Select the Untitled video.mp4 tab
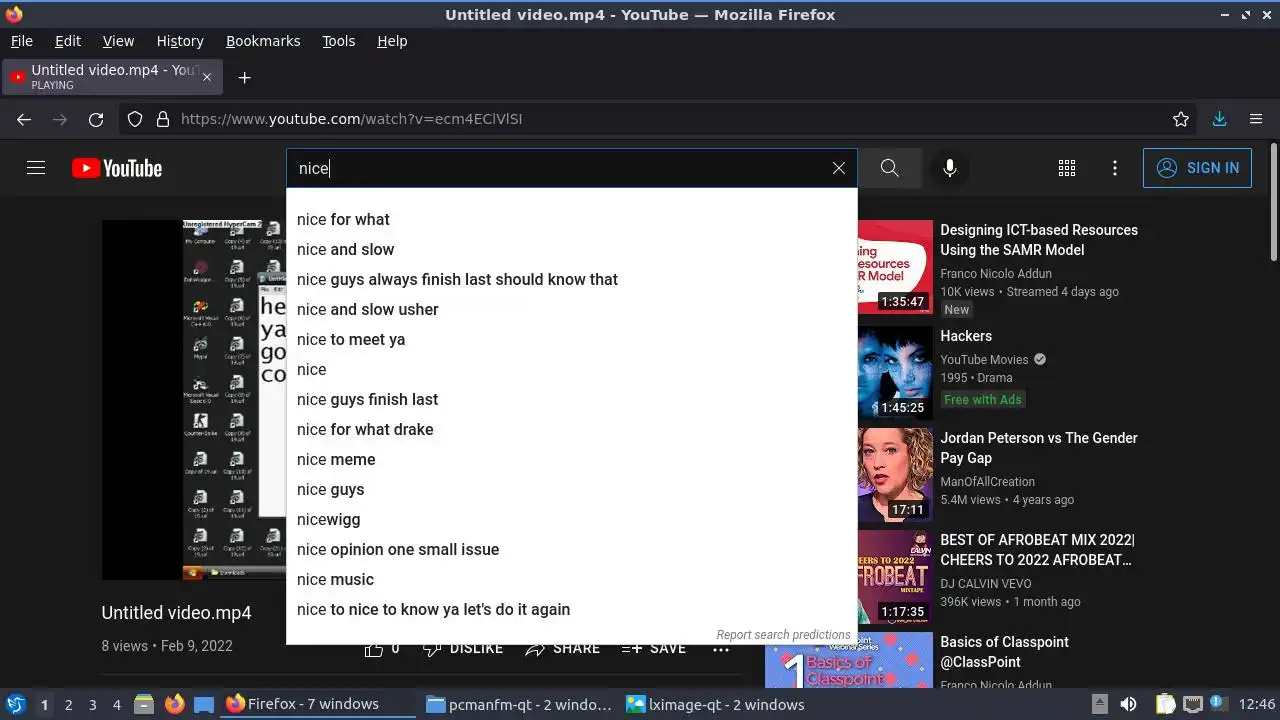 pyautogui.click(x=111, y=77)
